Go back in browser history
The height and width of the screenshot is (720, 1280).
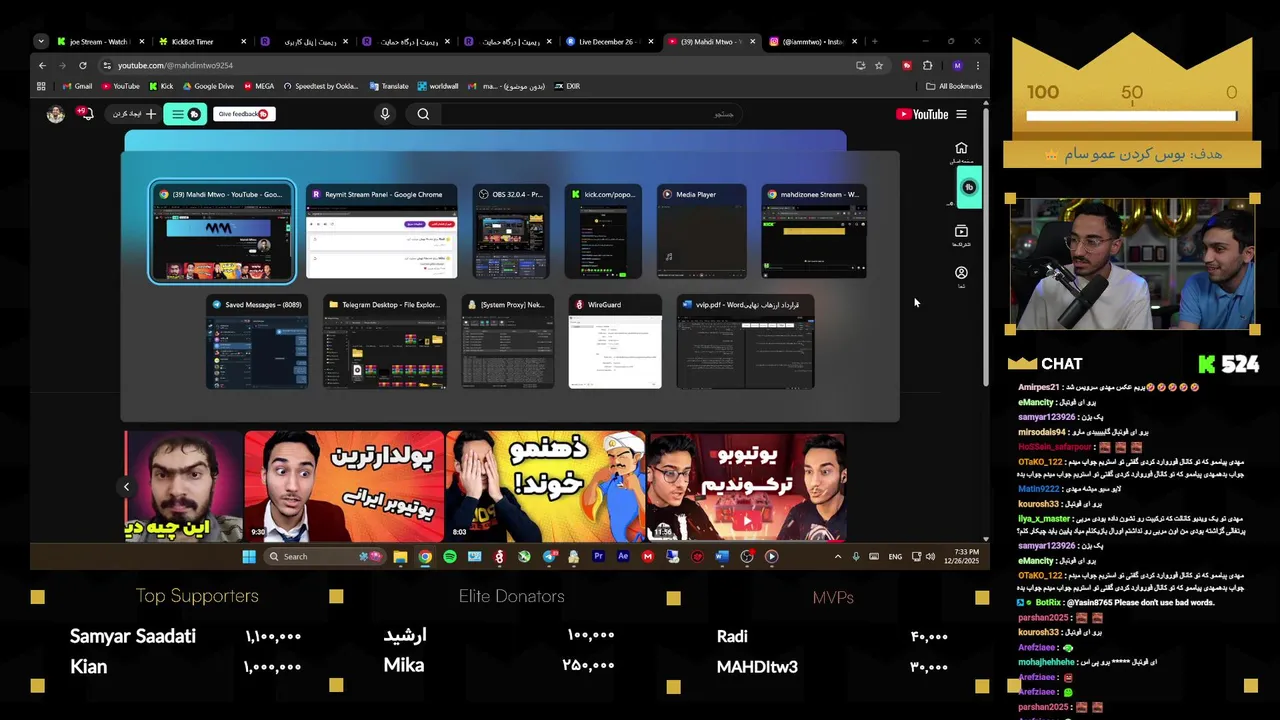(42, 65)
